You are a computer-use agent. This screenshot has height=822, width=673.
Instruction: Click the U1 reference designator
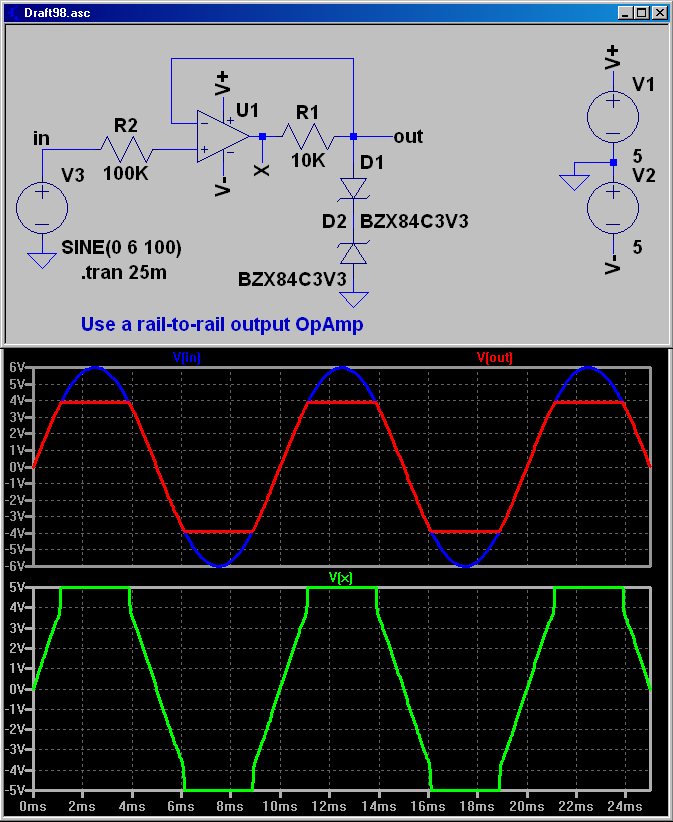(247, 111)
